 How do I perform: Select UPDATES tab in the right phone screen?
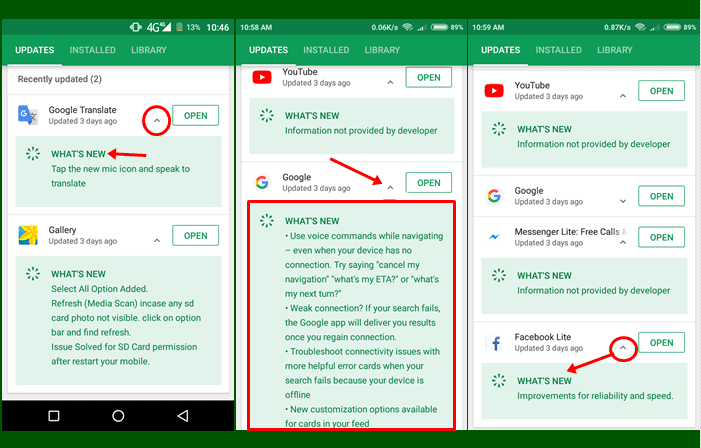(501, 50)
